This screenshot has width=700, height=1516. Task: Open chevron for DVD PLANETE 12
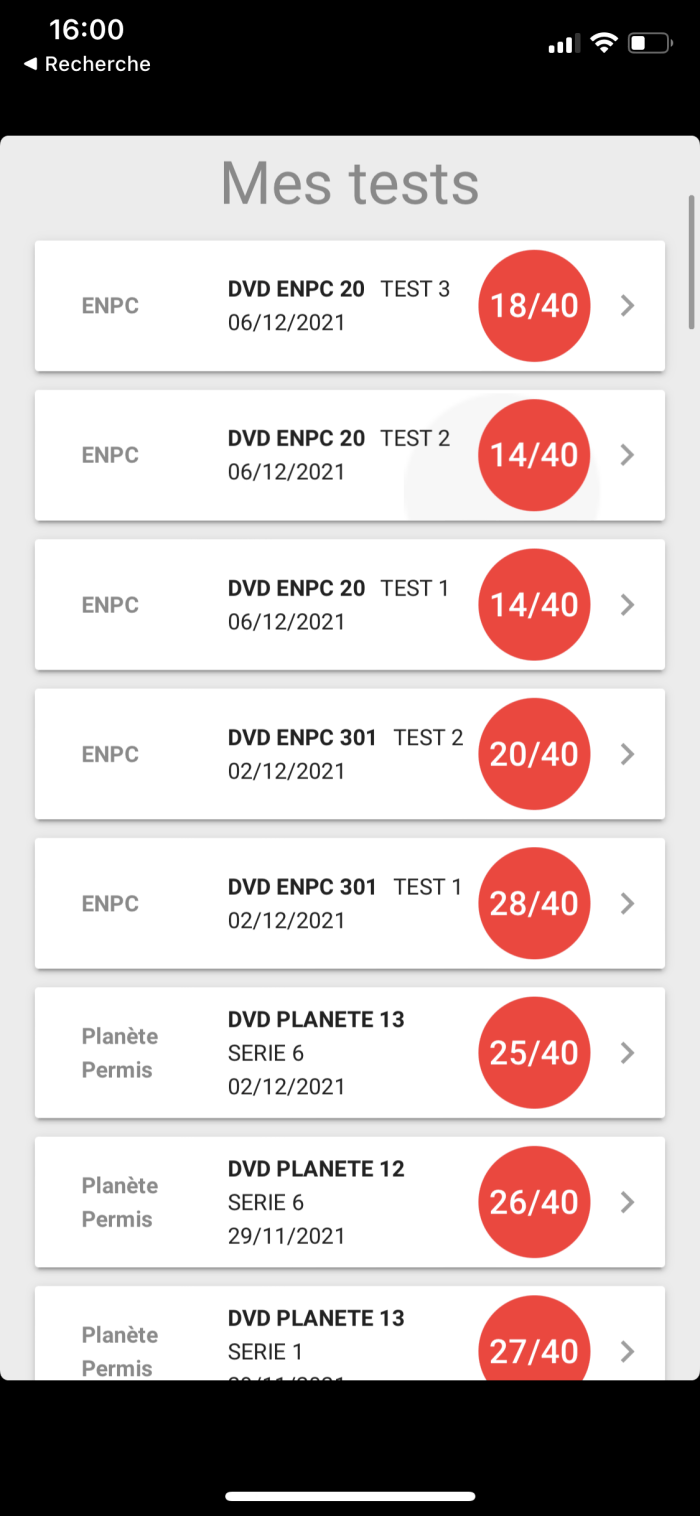point(628,1202)
